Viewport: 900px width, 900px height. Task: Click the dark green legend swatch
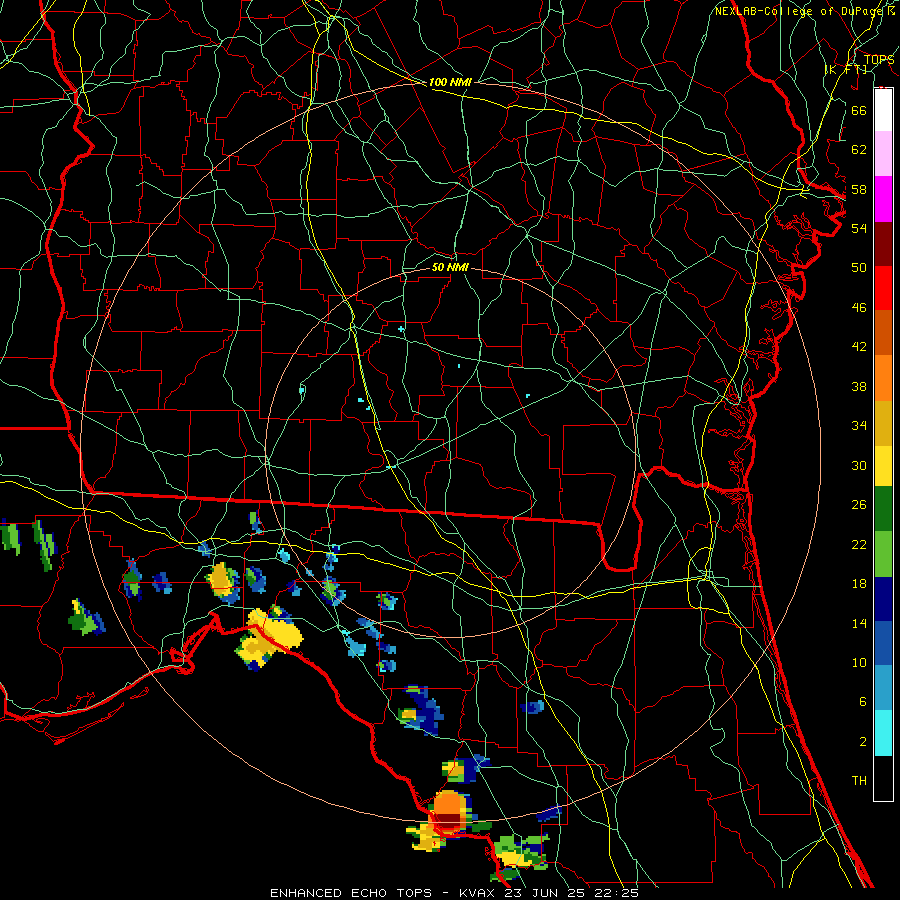coord(883,509)
